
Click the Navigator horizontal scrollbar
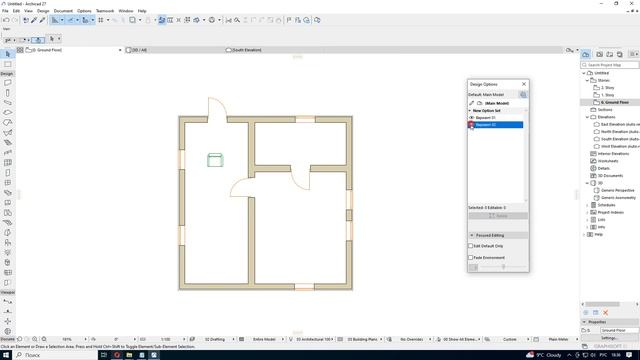(602, 304)
